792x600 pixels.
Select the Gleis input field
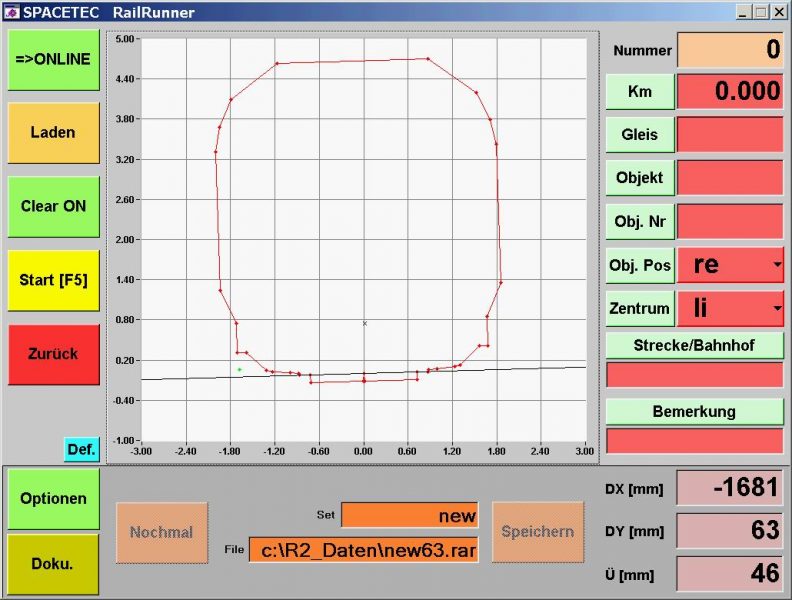[730, 134]
